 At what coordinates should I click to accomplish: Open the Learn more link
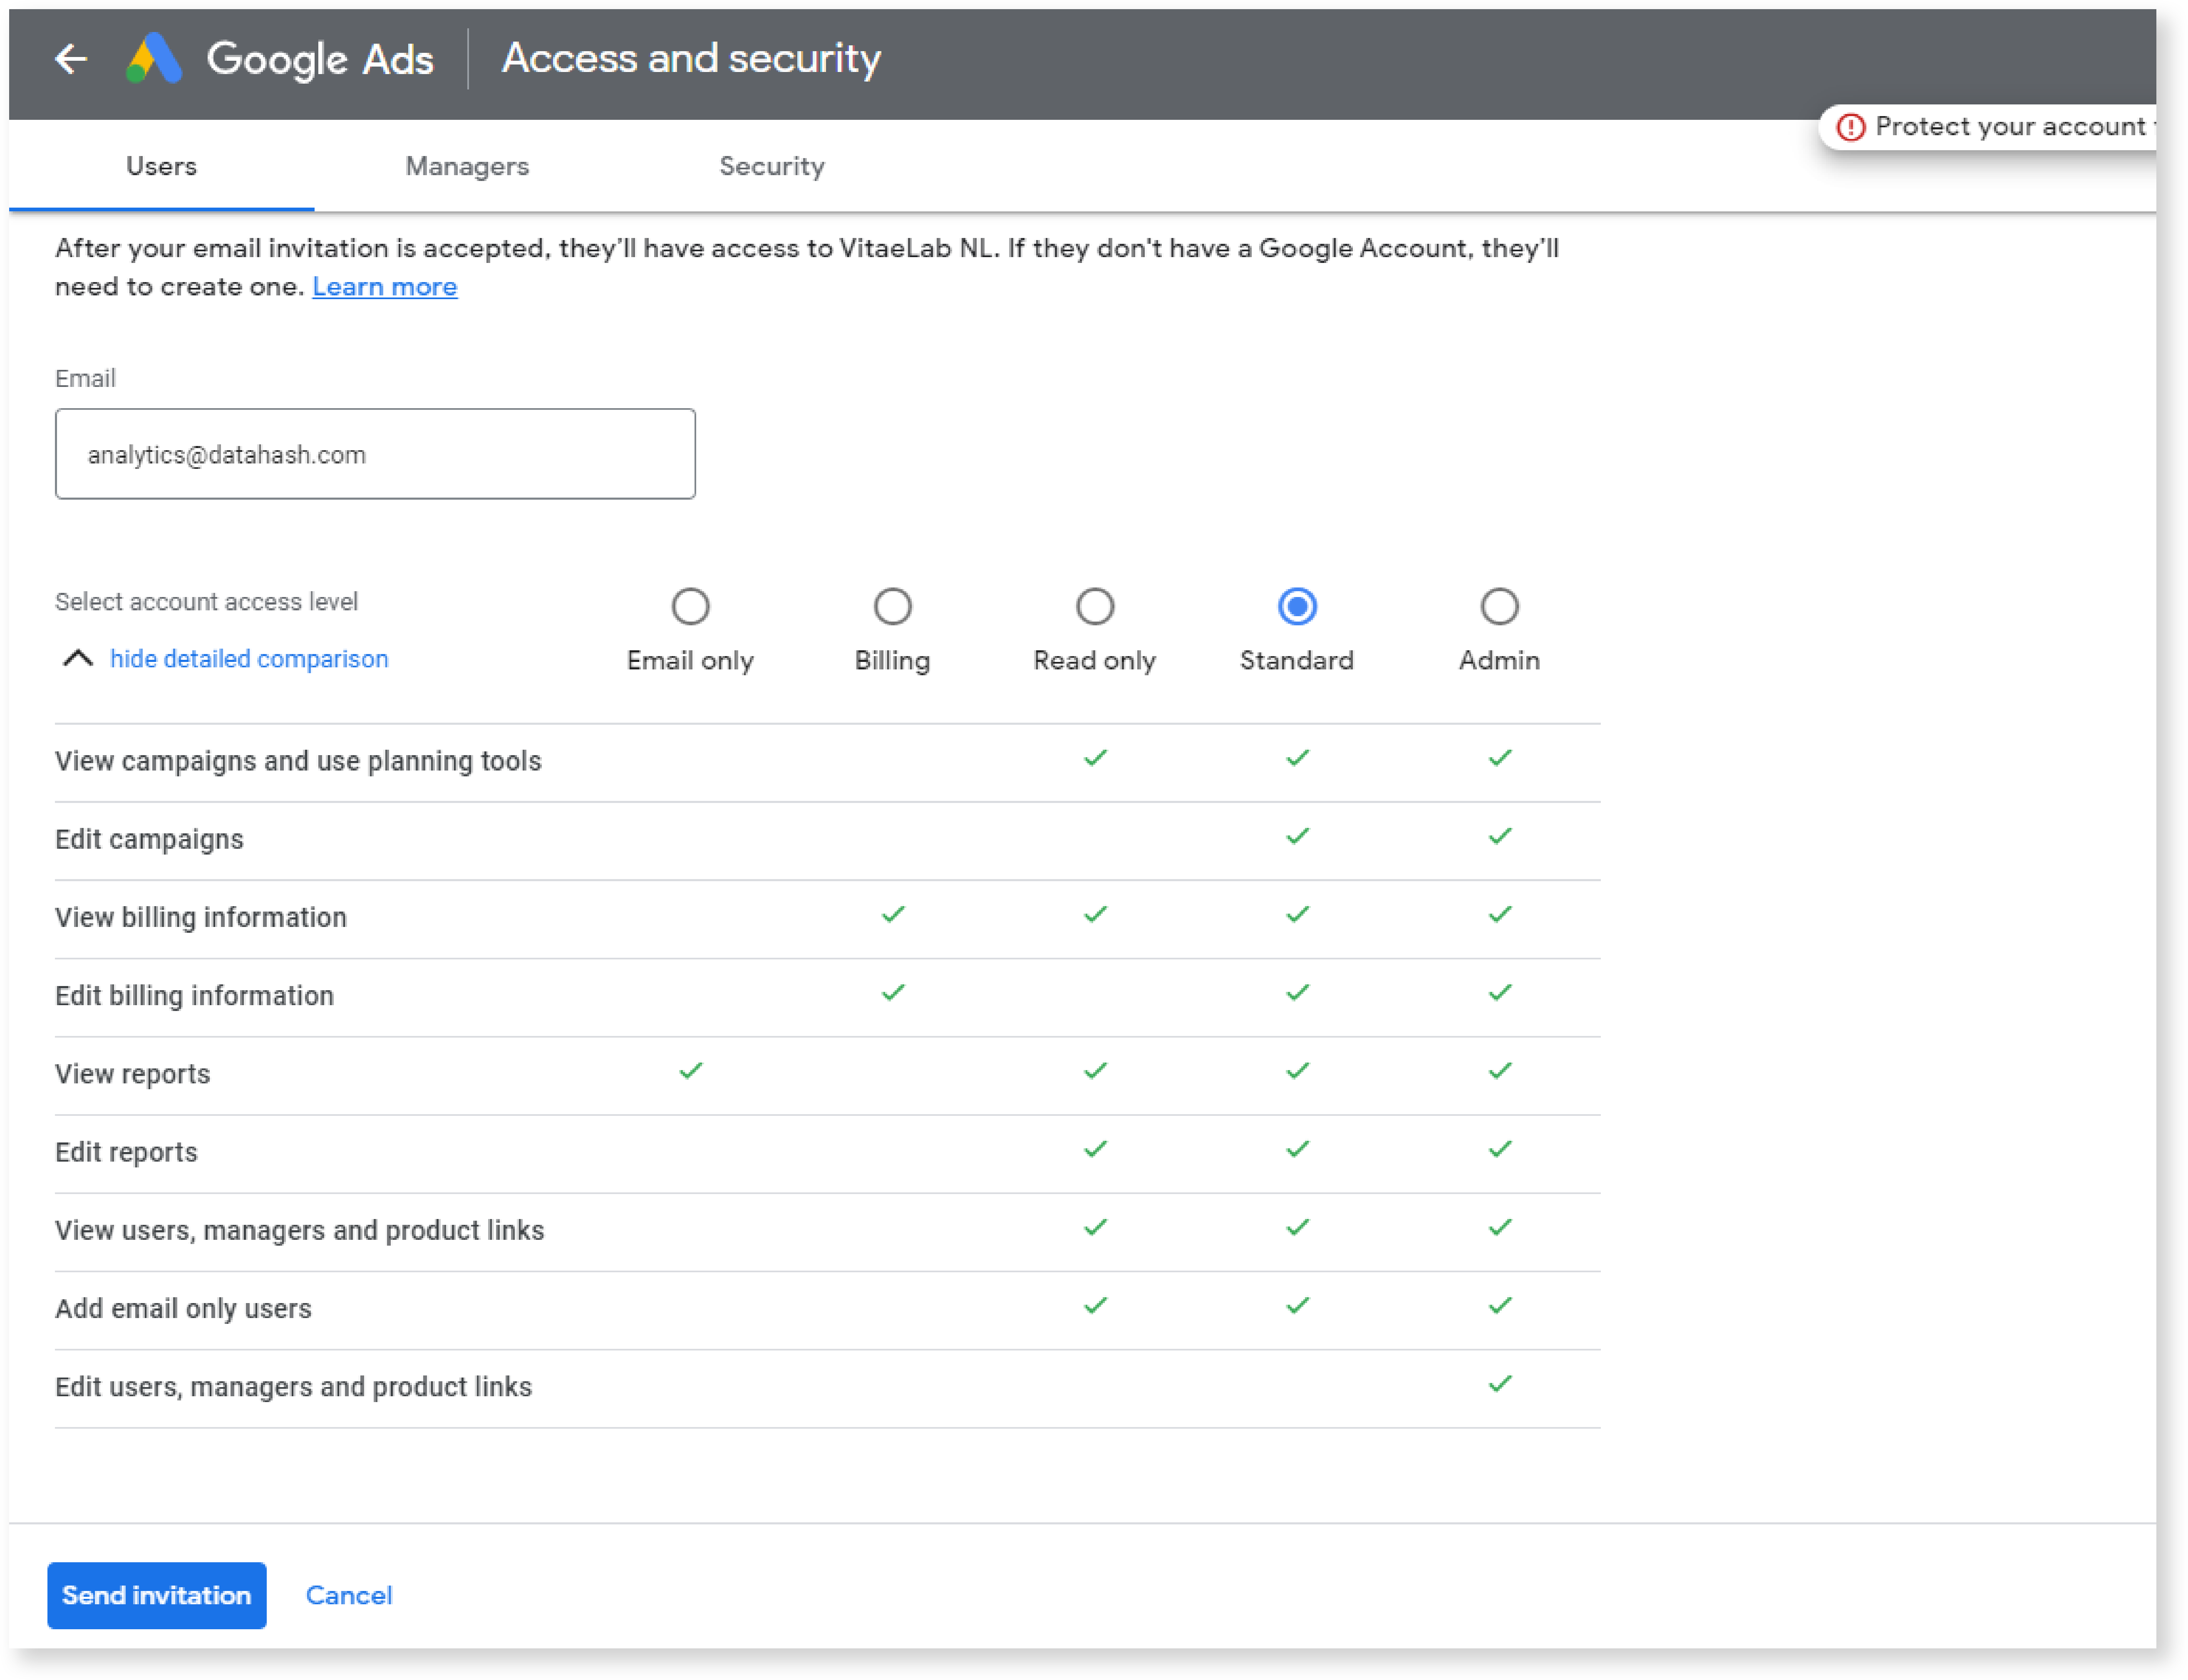point(384,287)
